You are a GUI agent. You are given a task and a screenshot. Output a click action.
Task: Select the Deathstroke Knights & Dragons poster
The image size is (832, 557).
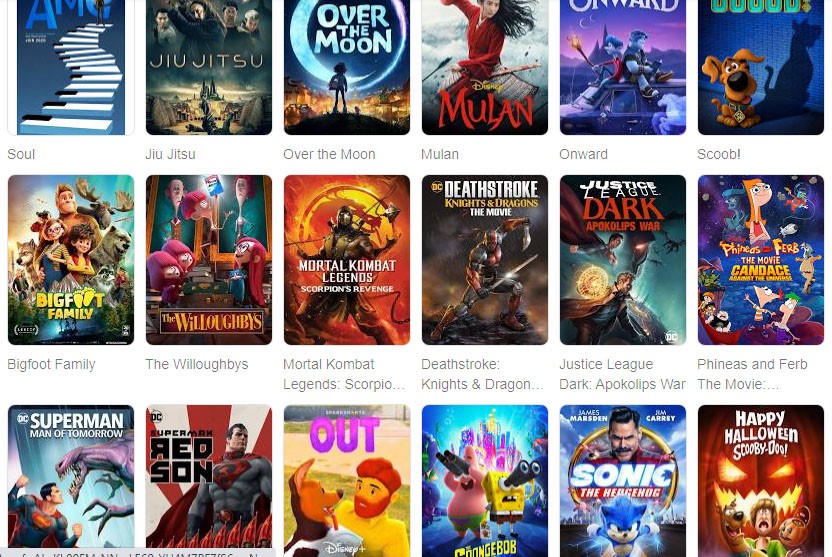coord(485,260)
